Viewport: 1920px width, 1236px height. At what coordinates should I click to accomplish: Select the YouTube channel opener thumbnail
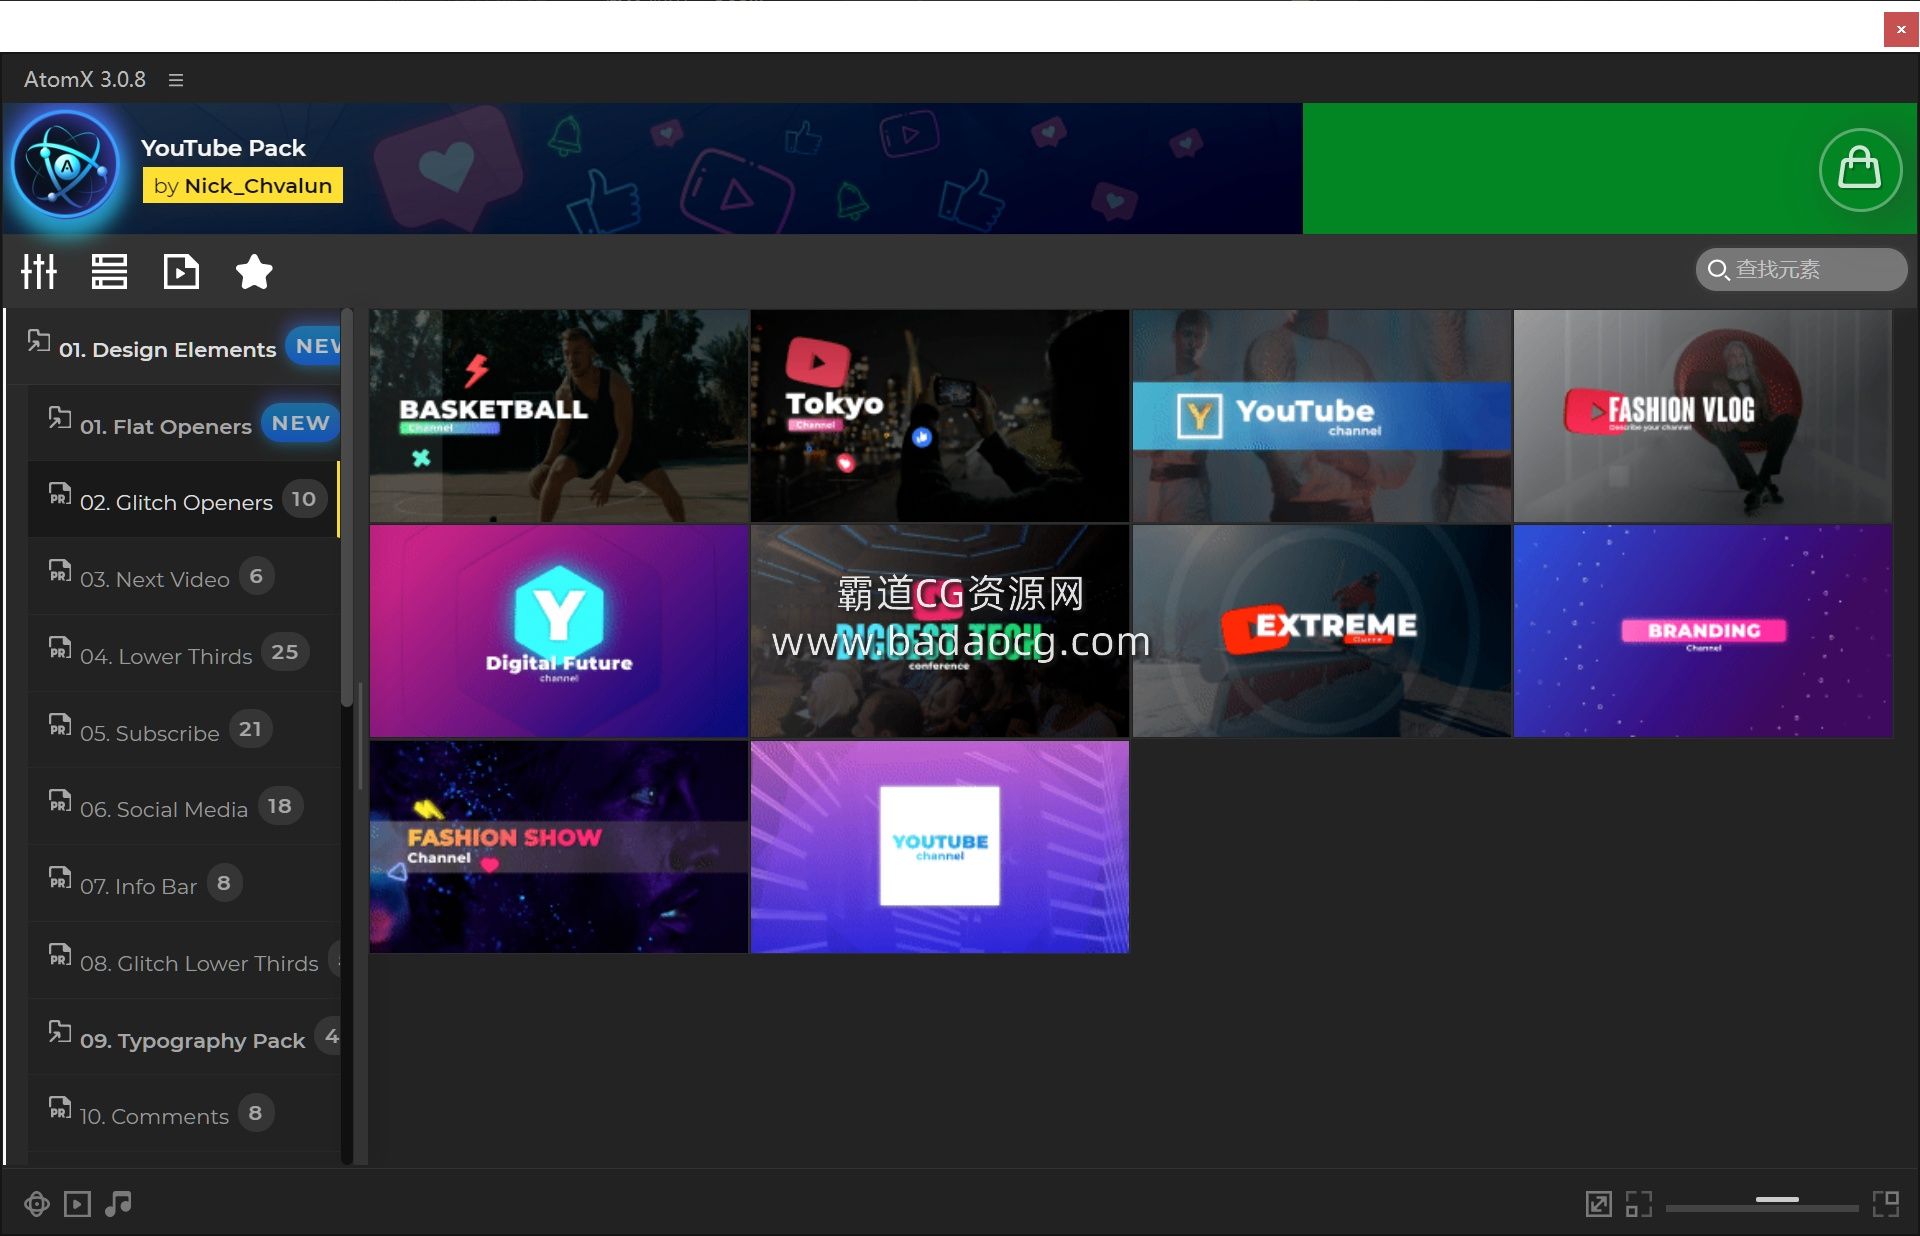click(x=1321, y=416)
